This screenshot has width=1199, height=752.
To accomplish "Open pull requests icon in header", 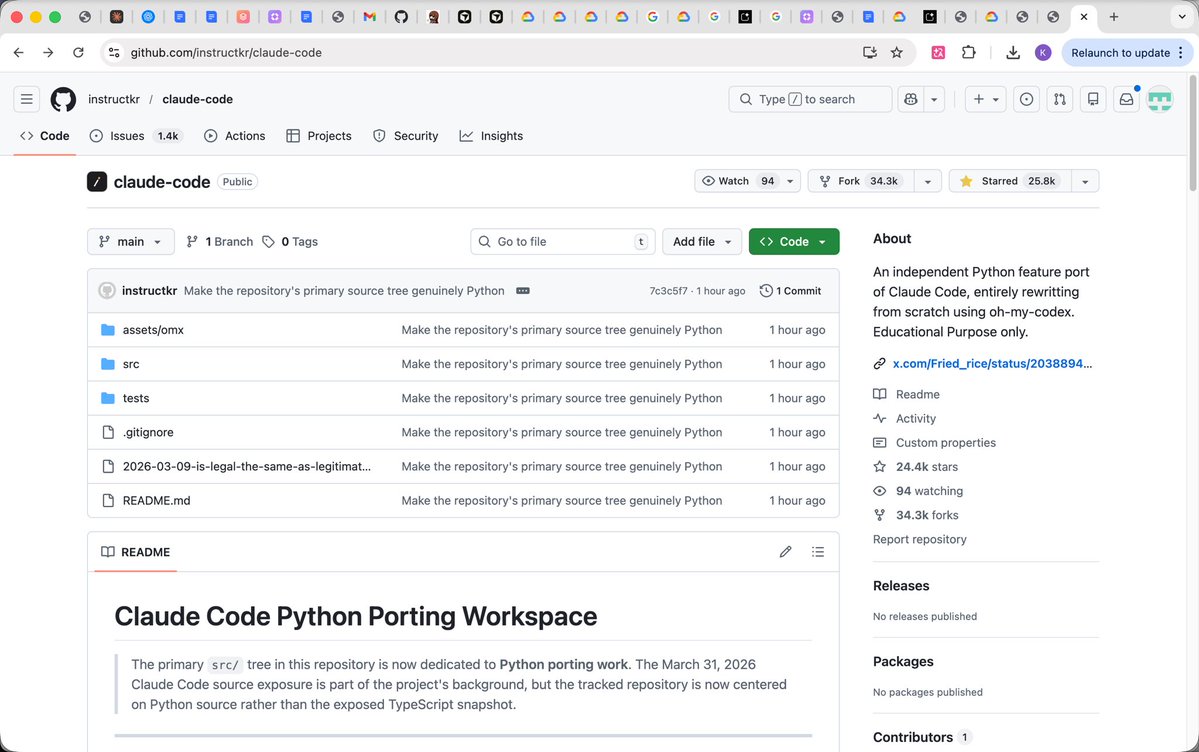I will 1060,99.
